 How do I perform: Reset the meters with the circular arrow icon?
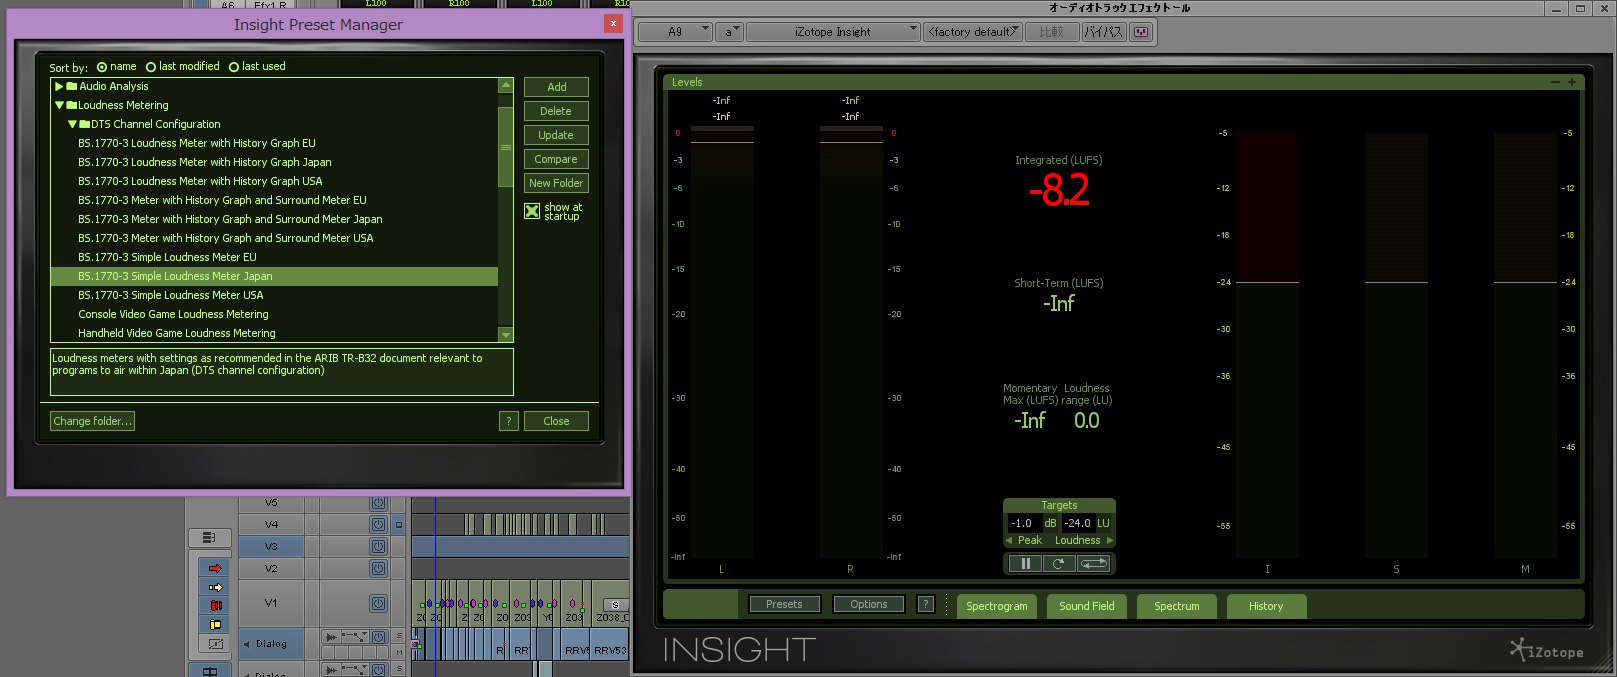click(1058, 563)
